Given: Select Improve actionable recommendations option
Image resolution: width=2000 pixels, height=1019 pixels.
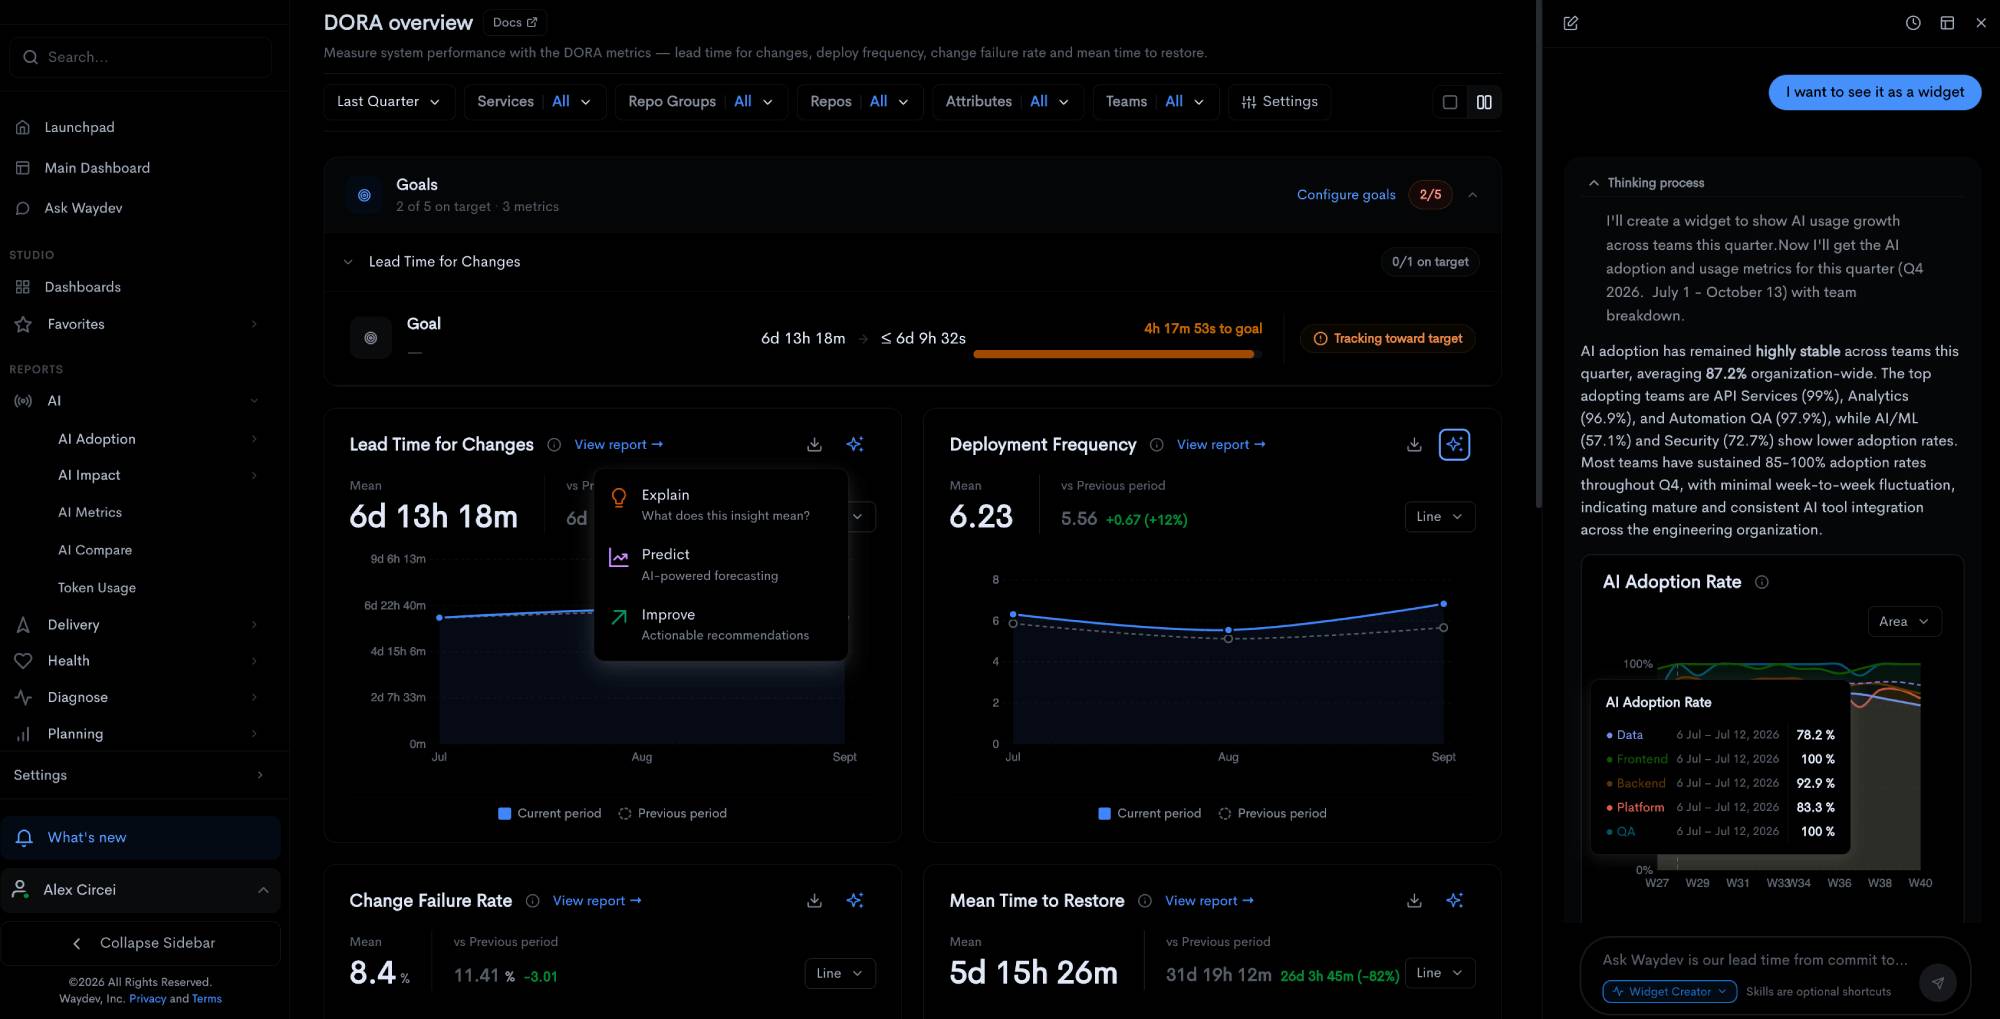Looking at the screenshot, I should (x=721, y=624).
